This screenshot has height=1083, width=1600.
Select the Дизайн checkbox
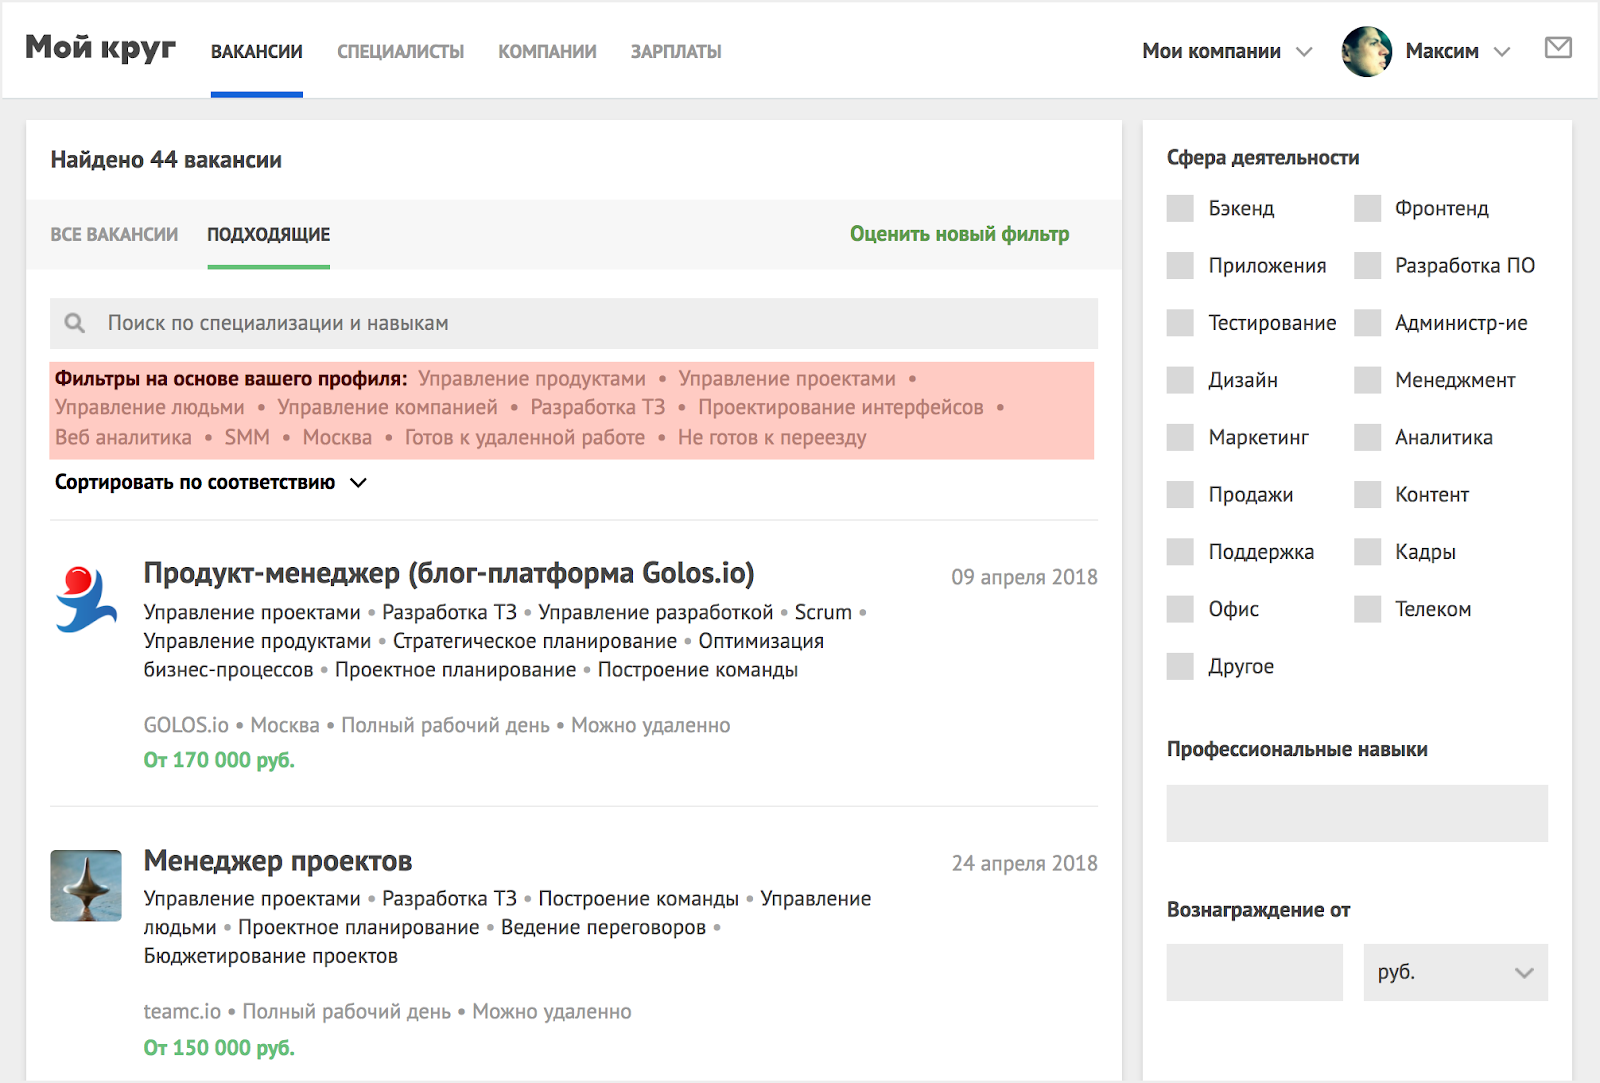(1180, 380)
